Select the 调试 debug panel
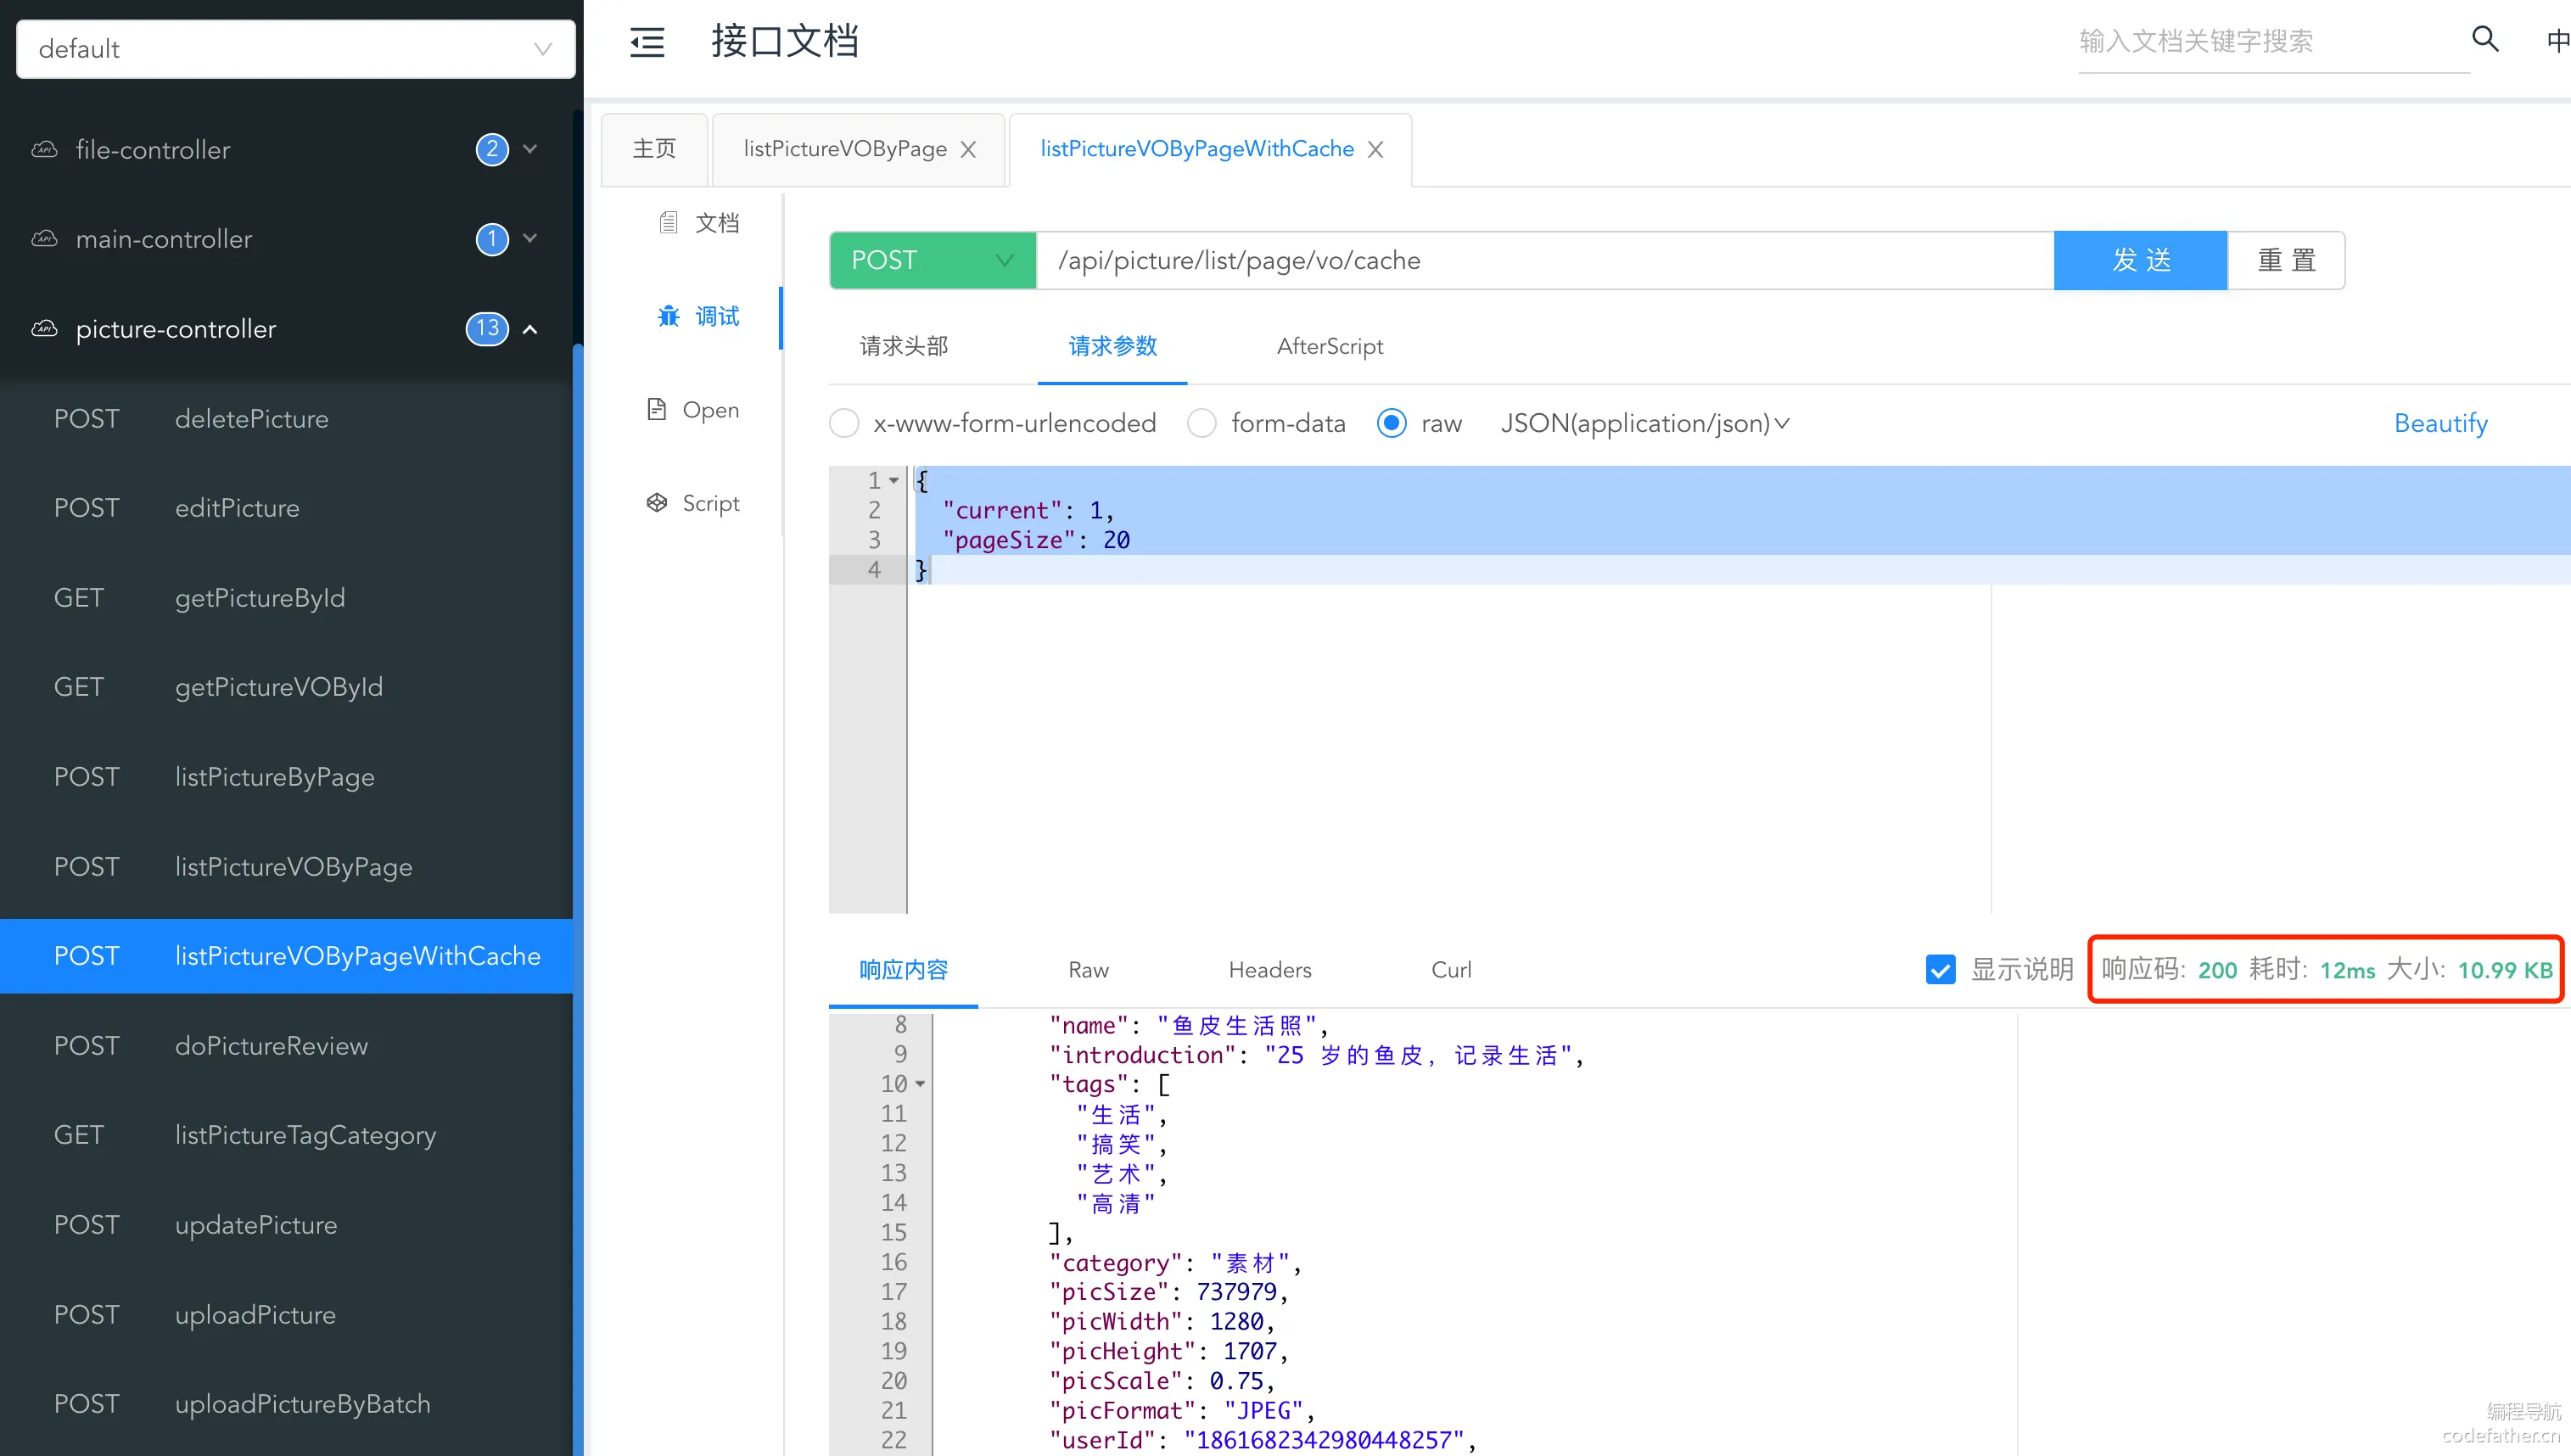This screenshot has width=2571, height=1456. pyautogui.click(x=699, y=316)
